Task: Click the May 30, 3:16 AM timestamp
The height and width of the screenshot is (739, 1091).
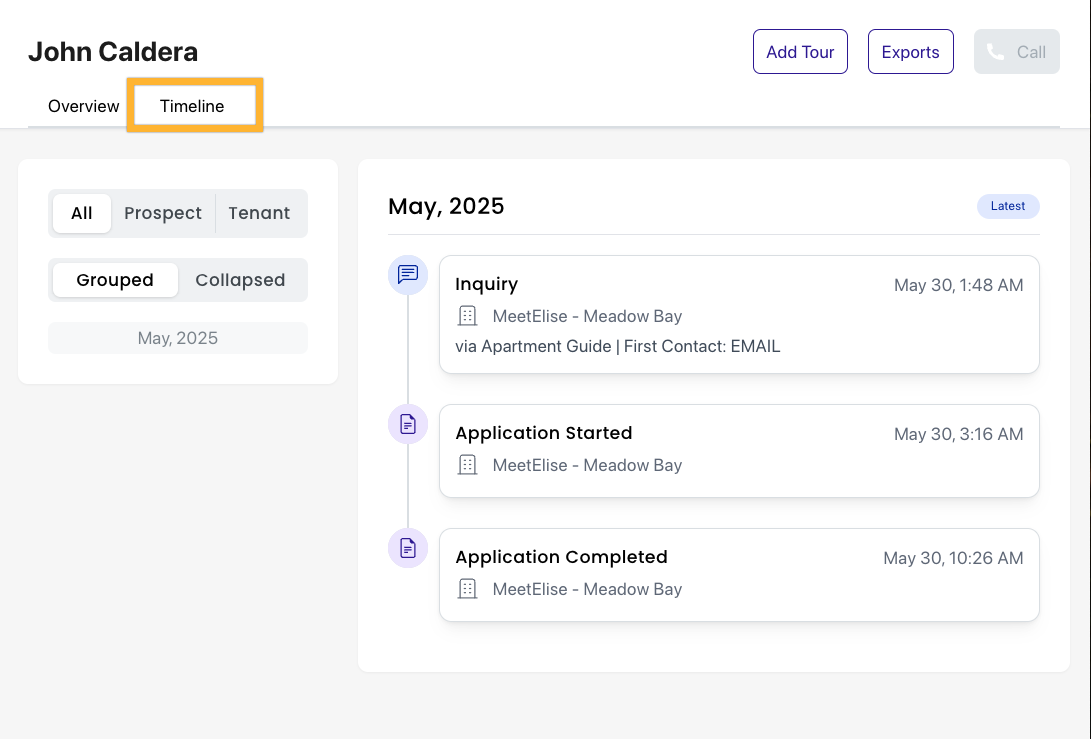Action: pyautogui.click(x=958, y=434)
